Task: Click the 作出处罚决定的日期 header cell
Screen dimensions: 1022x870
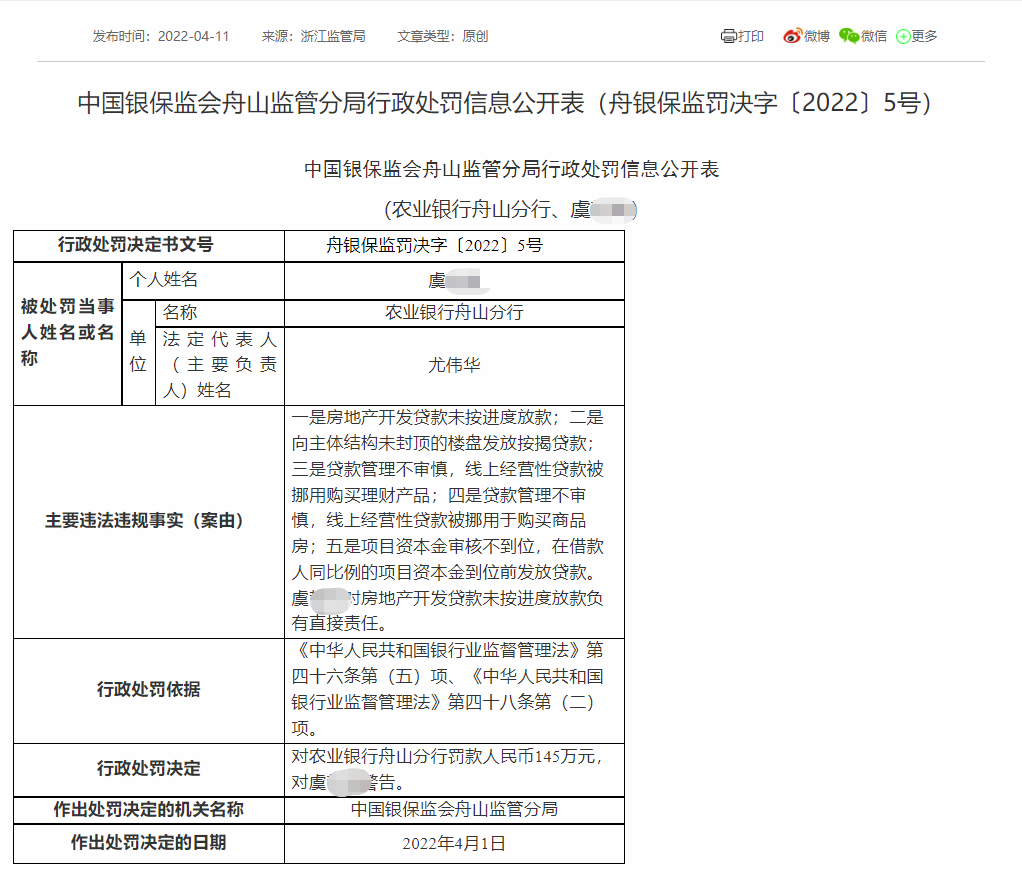Action: 149,844
